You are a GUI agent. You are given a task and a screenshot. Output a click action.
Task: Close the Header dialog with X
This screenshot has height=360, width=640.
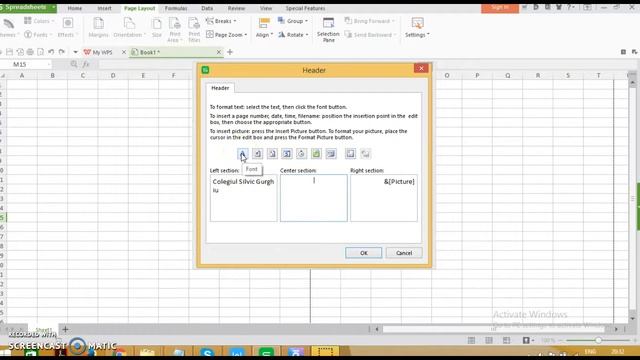click(x=421, y=68)
